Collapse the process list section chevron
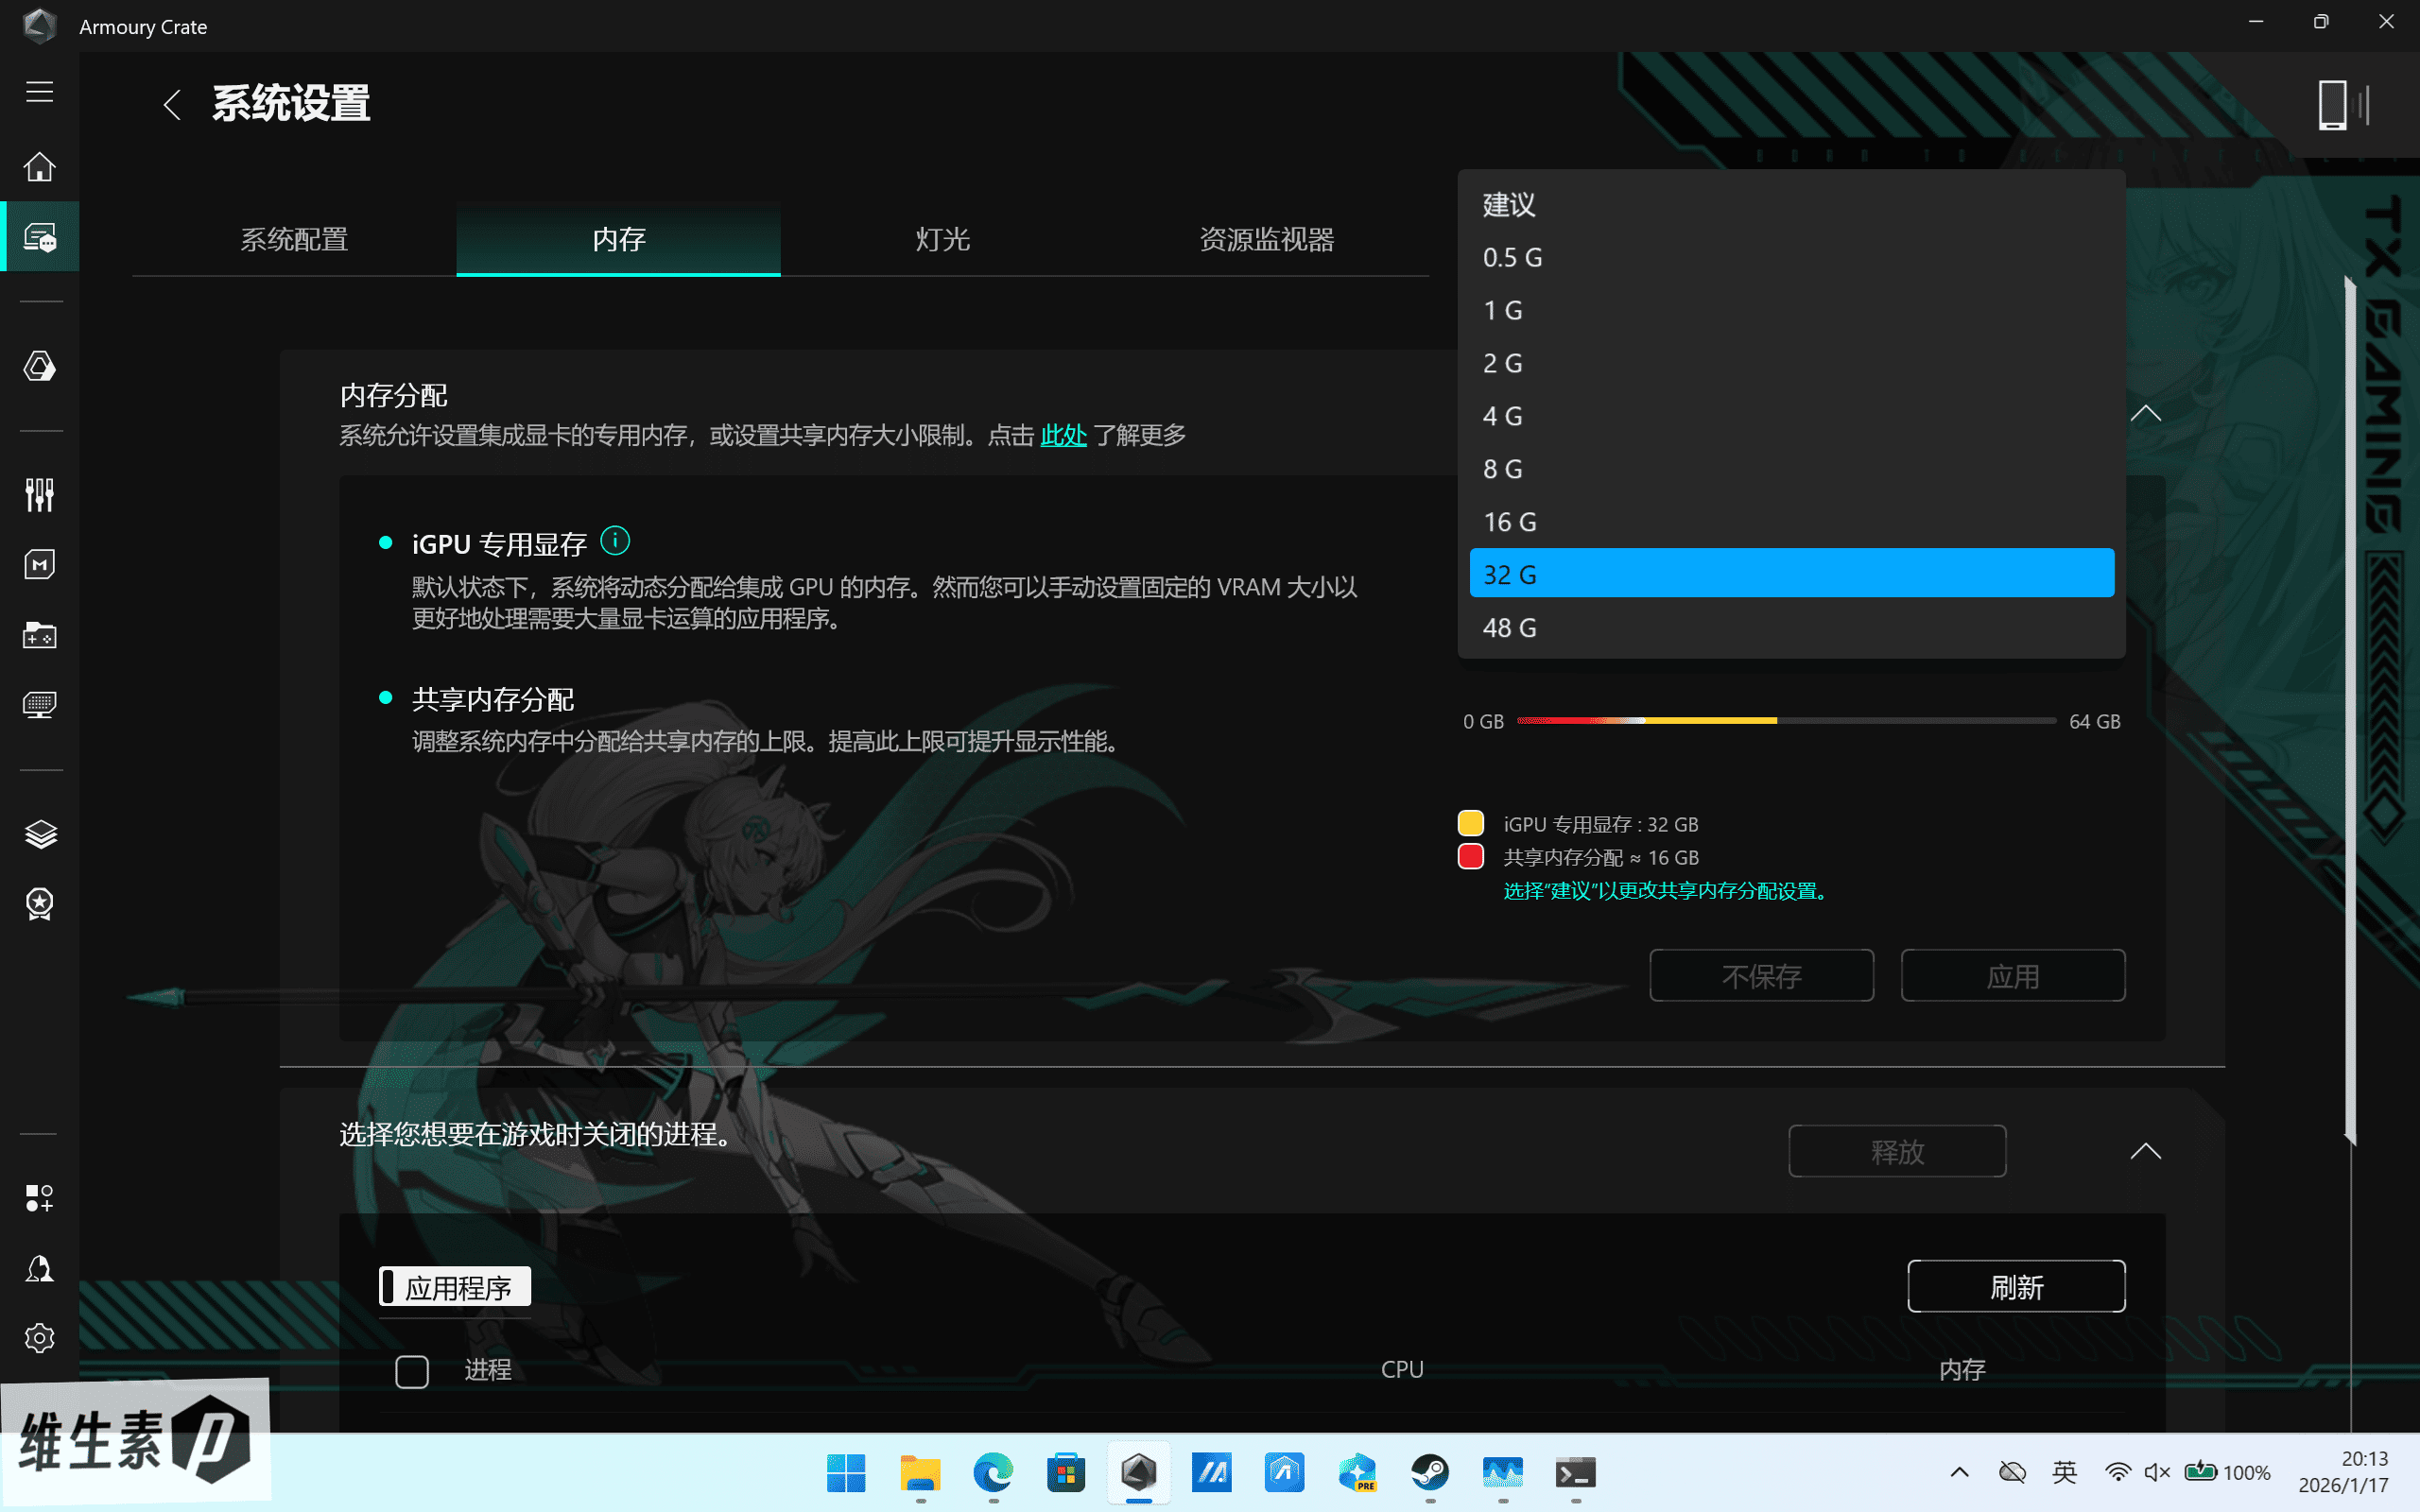 coord(2146,1151)
